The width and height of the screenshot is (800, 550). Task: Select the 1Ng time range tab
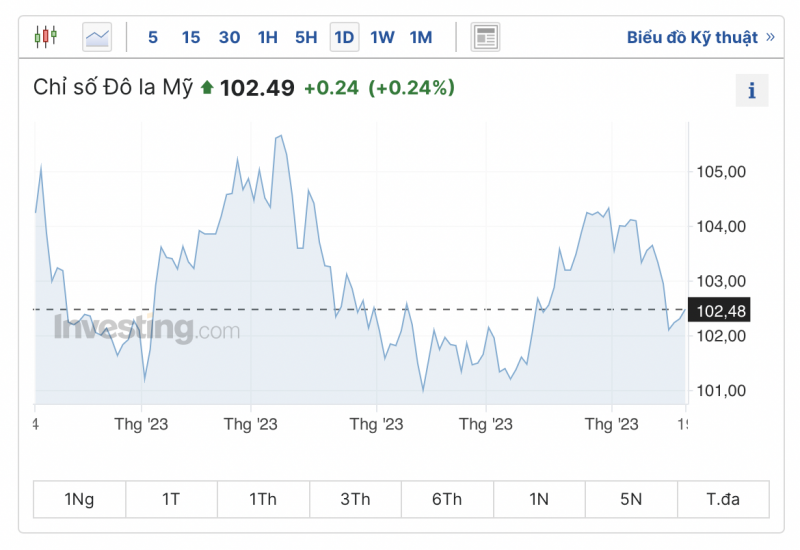[x=79, y=500]
